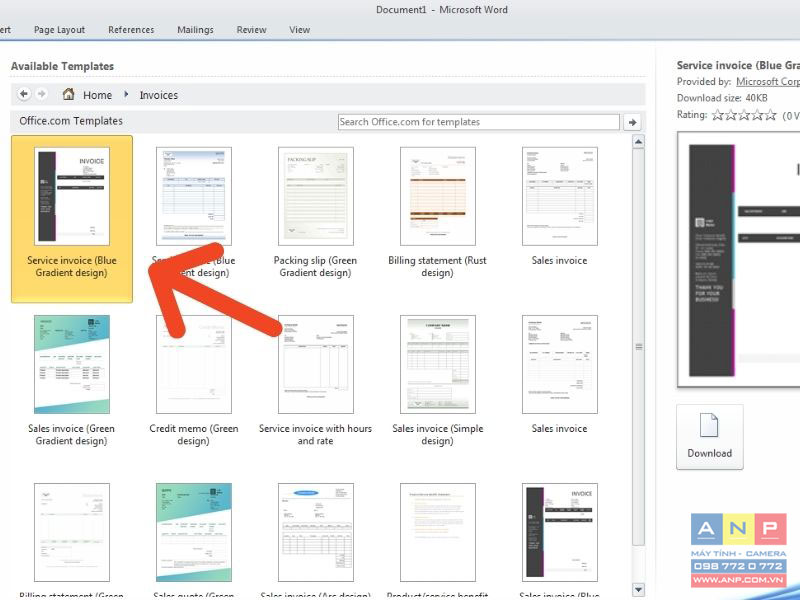This screenshot has width=800, height=600.
Task: Choose the Sales invoice (Simple design) template
Action: [x=437, y=381]
